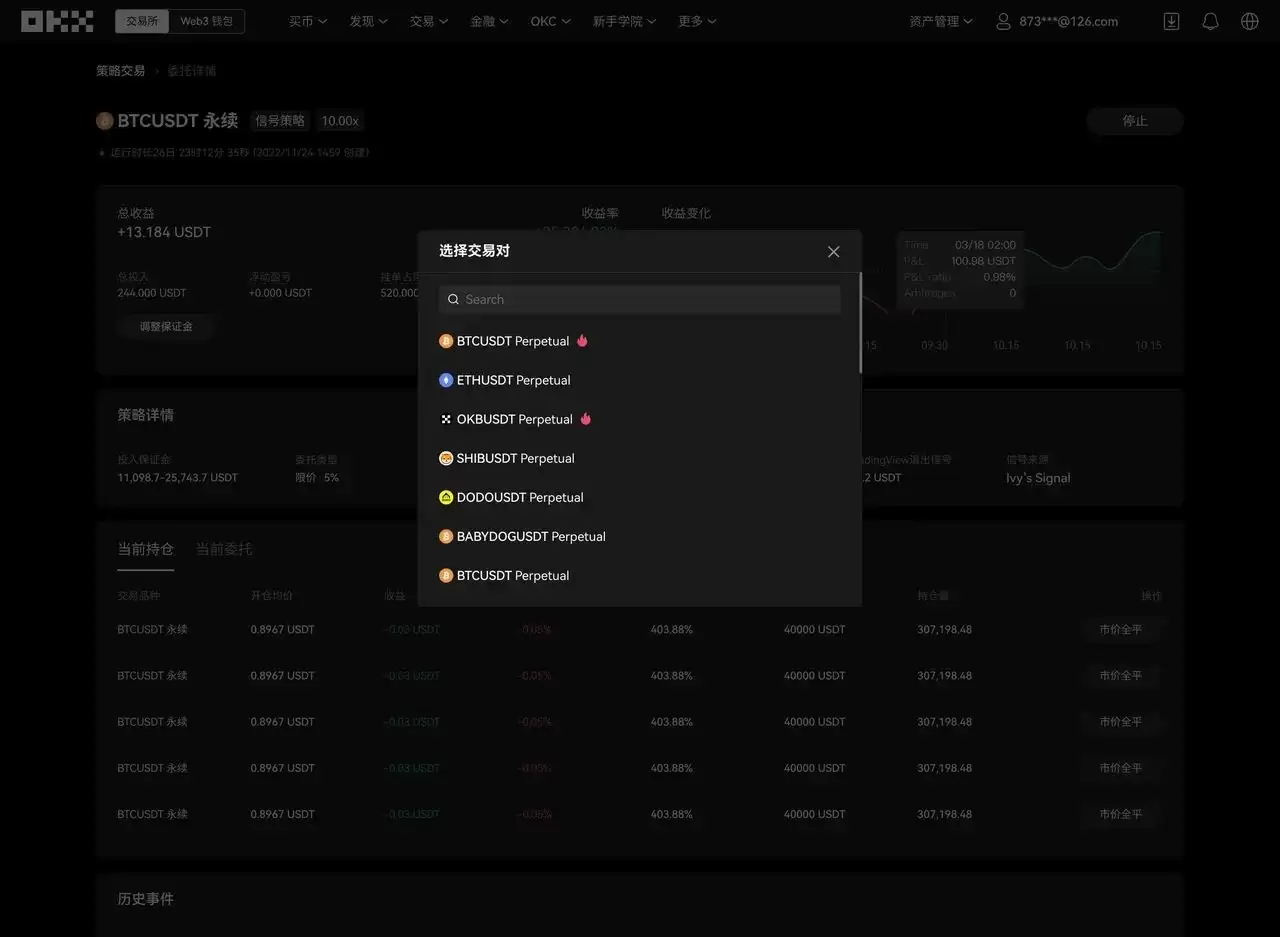Click the DODO coin icon in the list

445,497
